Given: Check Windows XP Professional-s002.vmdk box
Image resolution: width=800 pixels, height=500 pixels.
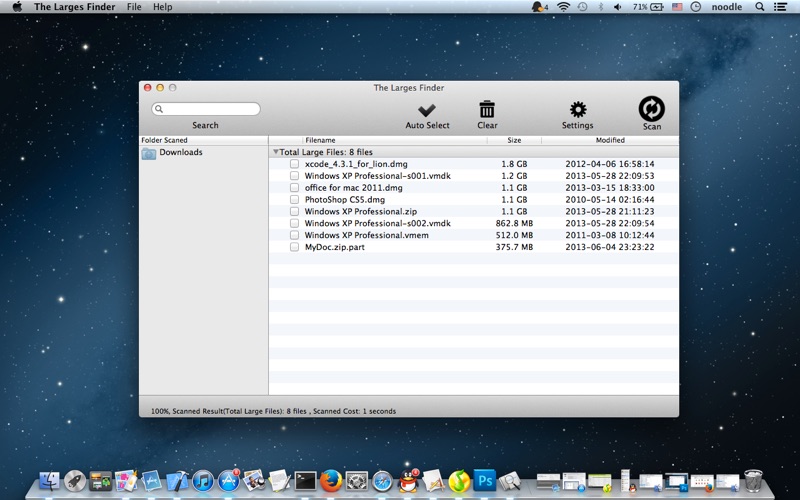Looking at the screenshot, I should click(x=294, y=223).
